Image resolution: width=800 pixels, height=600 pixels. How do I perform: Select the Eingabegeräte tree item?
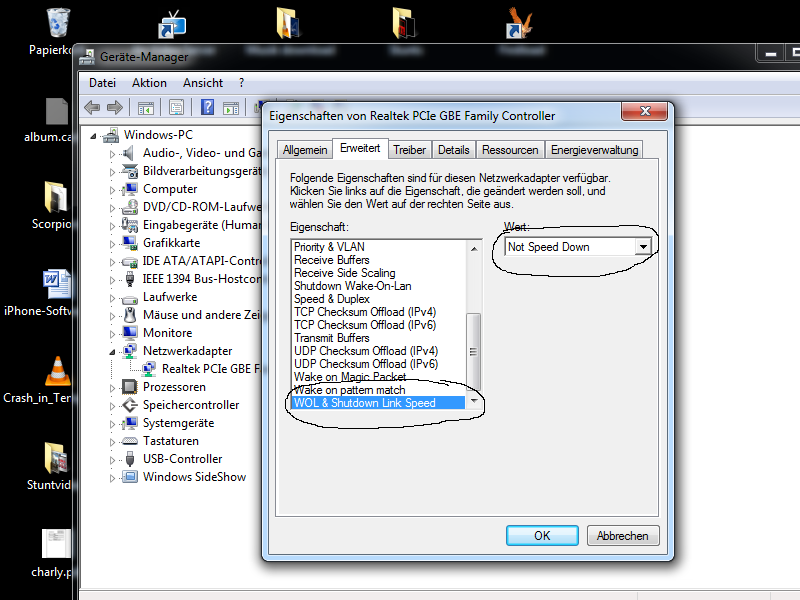[x=202, y=225]
